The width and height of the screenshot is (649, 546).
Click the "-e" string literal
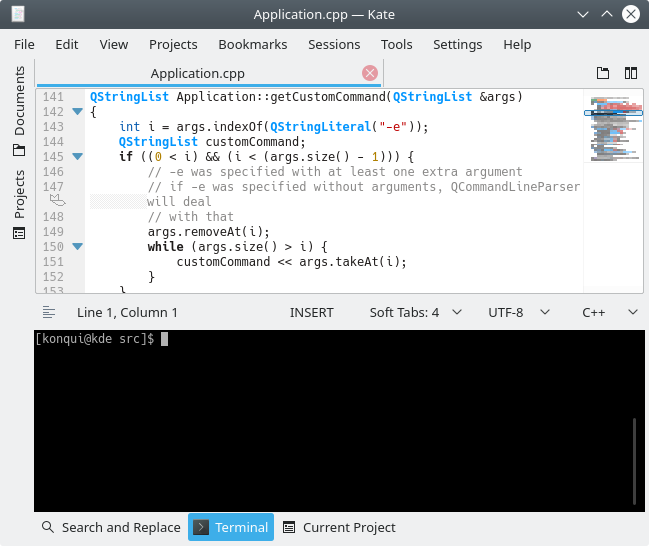click(x=393, y=127)
